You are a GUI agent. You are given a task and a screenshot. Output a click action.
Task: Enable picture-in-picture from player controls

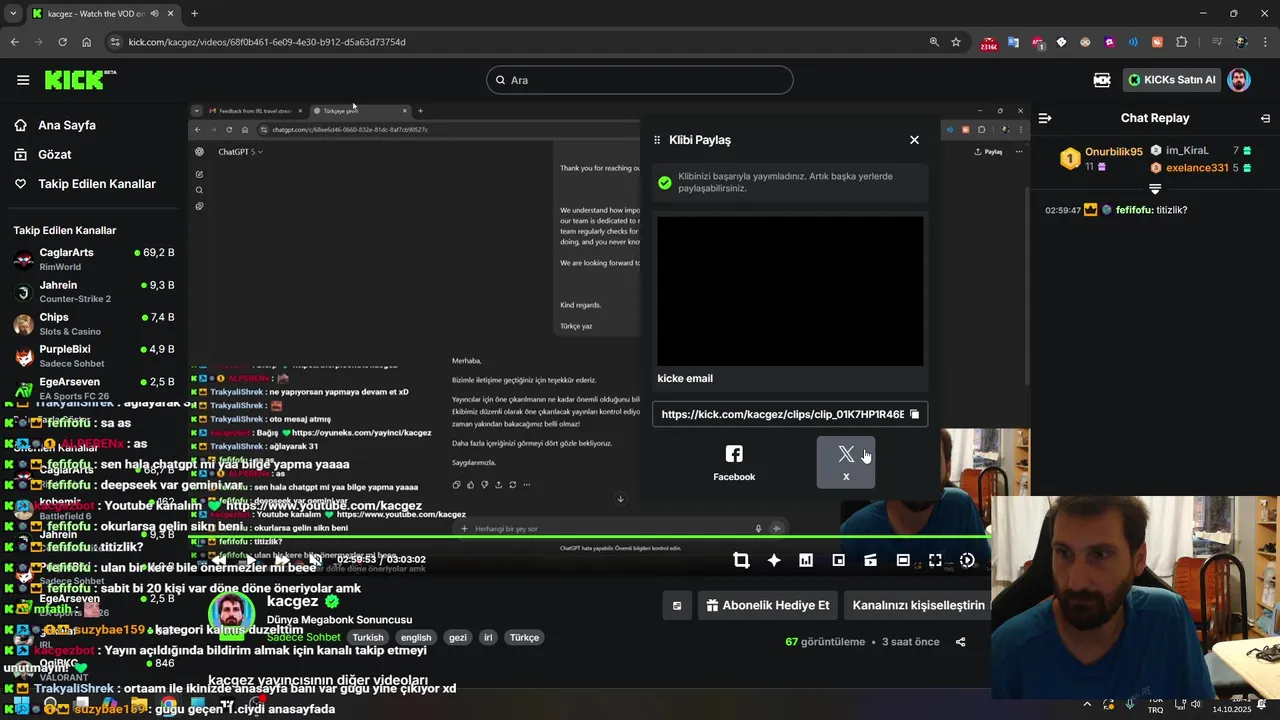click(x=838, y=560)
